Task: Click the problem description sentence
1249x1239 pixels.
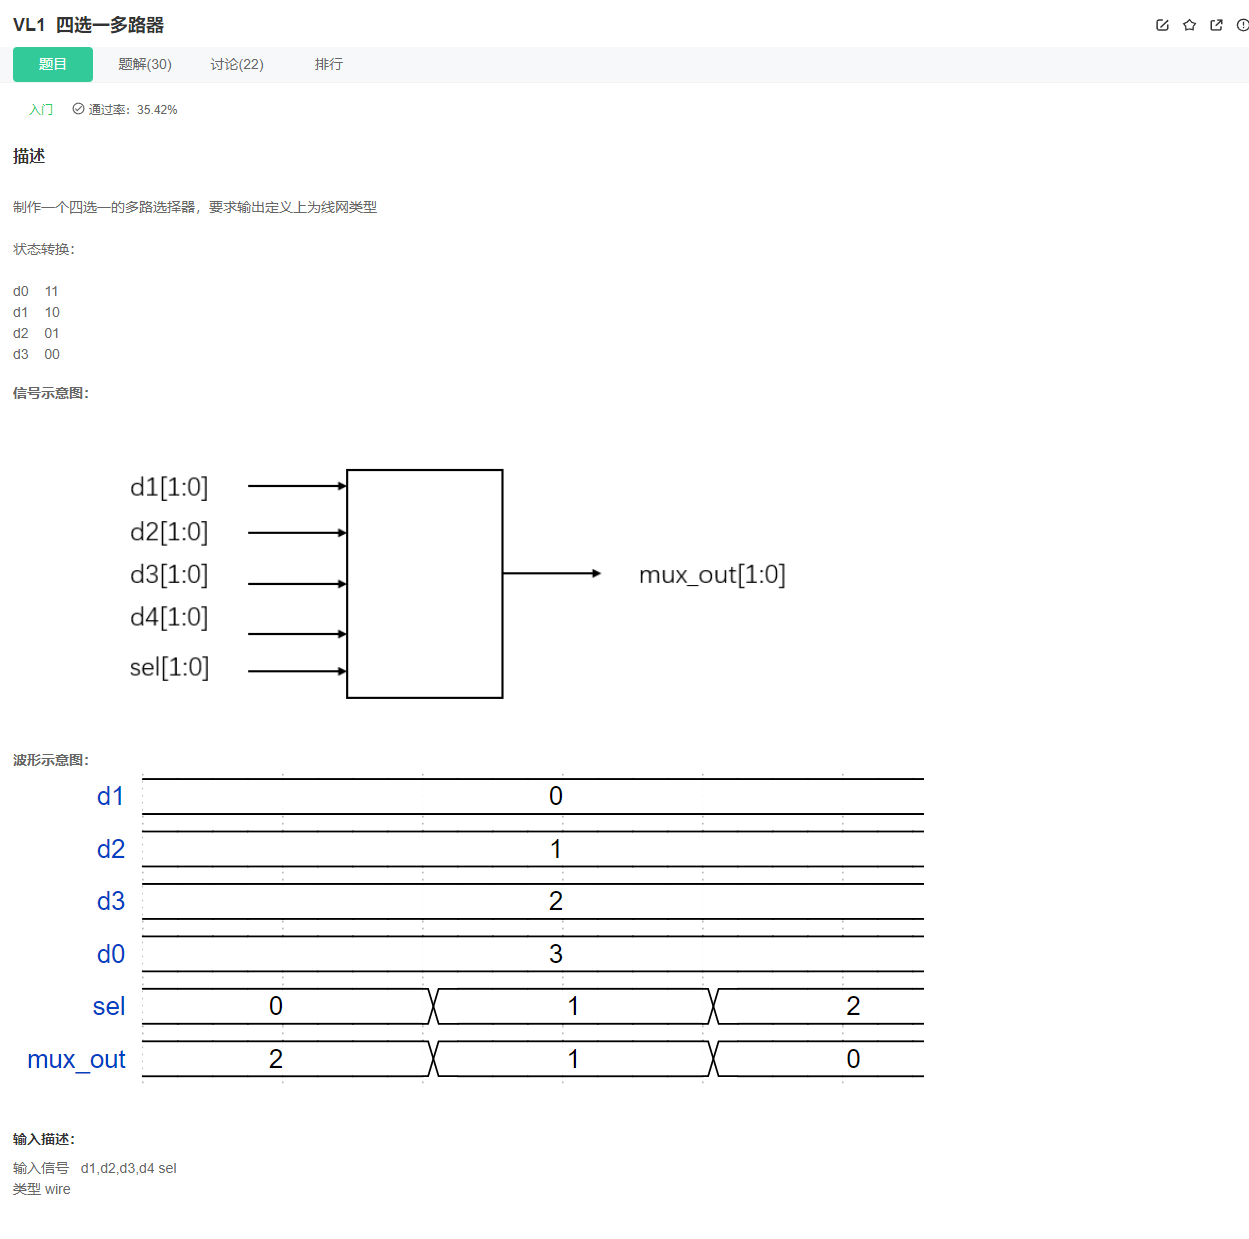Action: [195, 207]
